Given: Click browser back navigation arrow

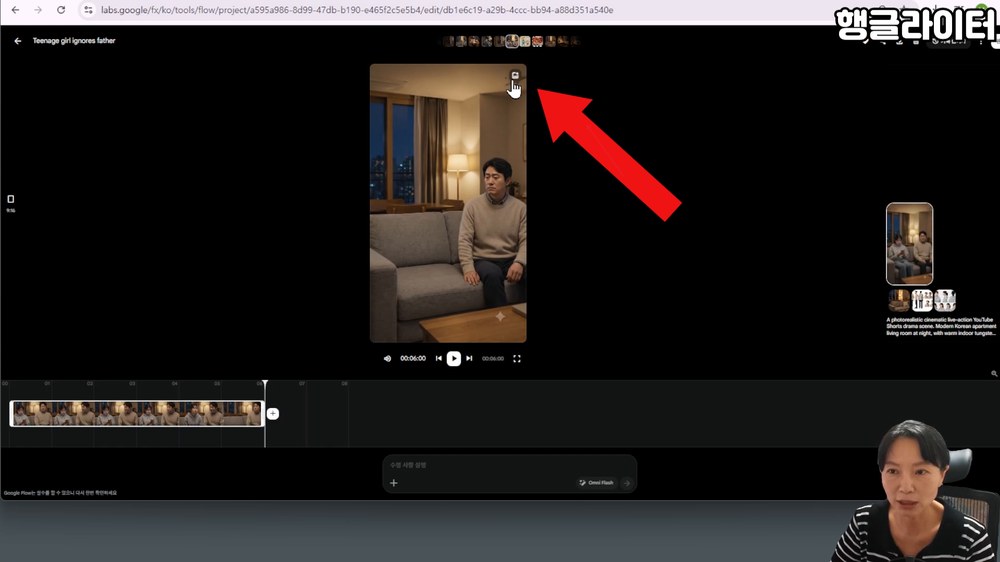Looking at the screenshot, I should pyautogui.click(x=15, y=10).
